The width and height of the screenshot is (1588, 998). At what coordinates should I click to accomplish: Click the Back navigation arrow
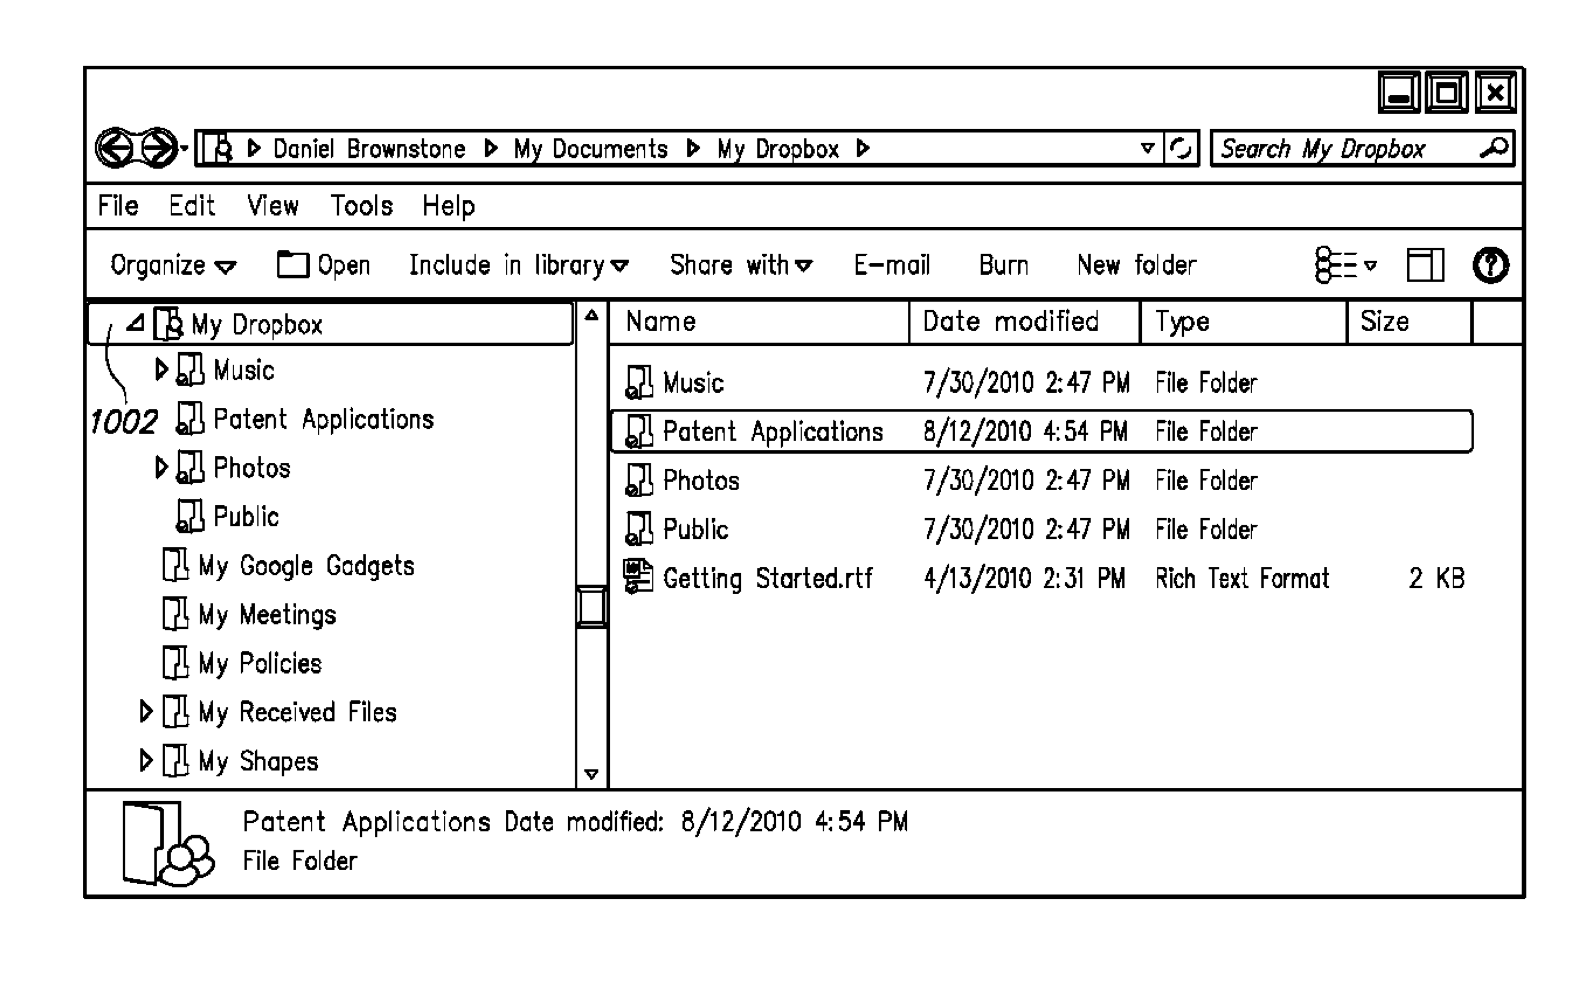click(x=115, y=149)
